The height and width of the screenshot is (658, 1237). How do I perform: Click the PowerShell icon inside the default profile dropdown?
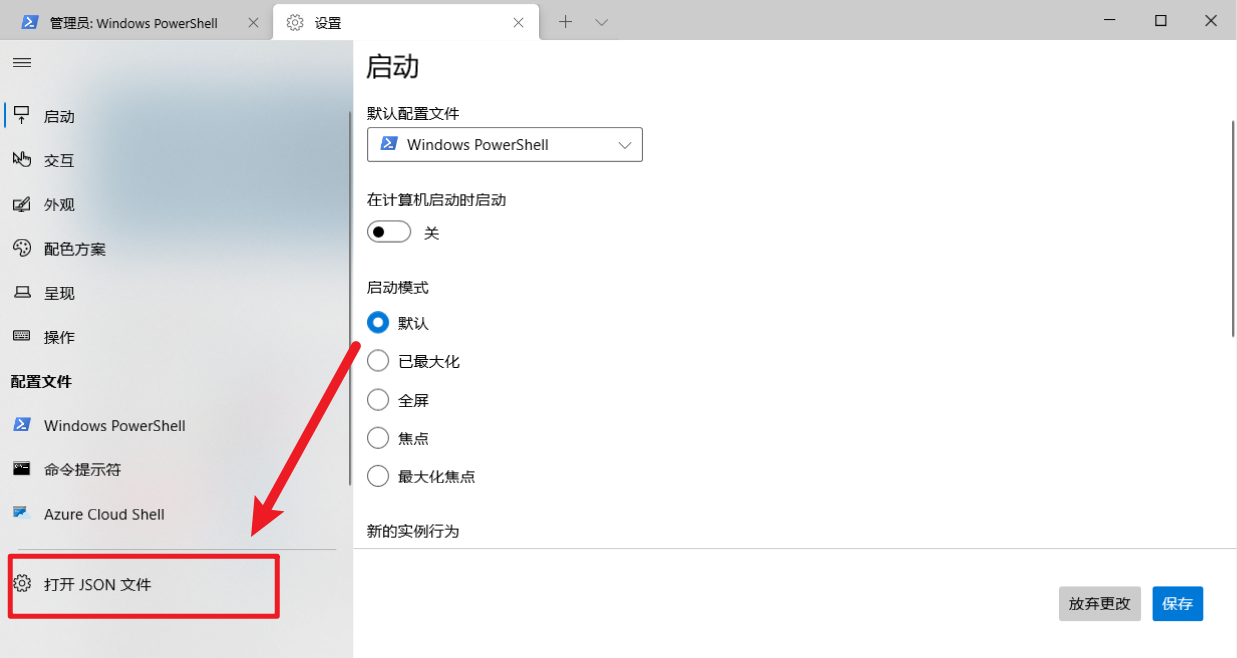390,144
